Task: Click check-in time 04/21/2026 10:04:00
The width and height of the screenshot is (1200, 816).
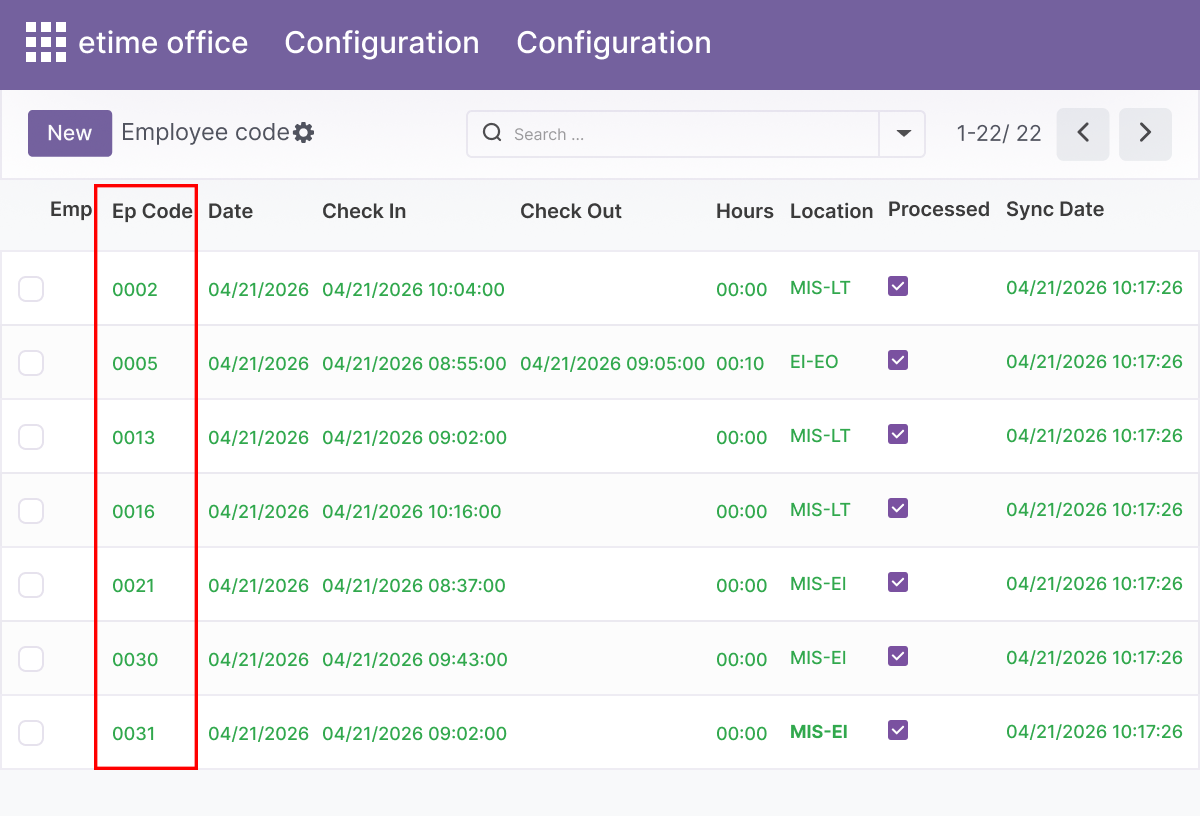Action: (x=413, y=290)
